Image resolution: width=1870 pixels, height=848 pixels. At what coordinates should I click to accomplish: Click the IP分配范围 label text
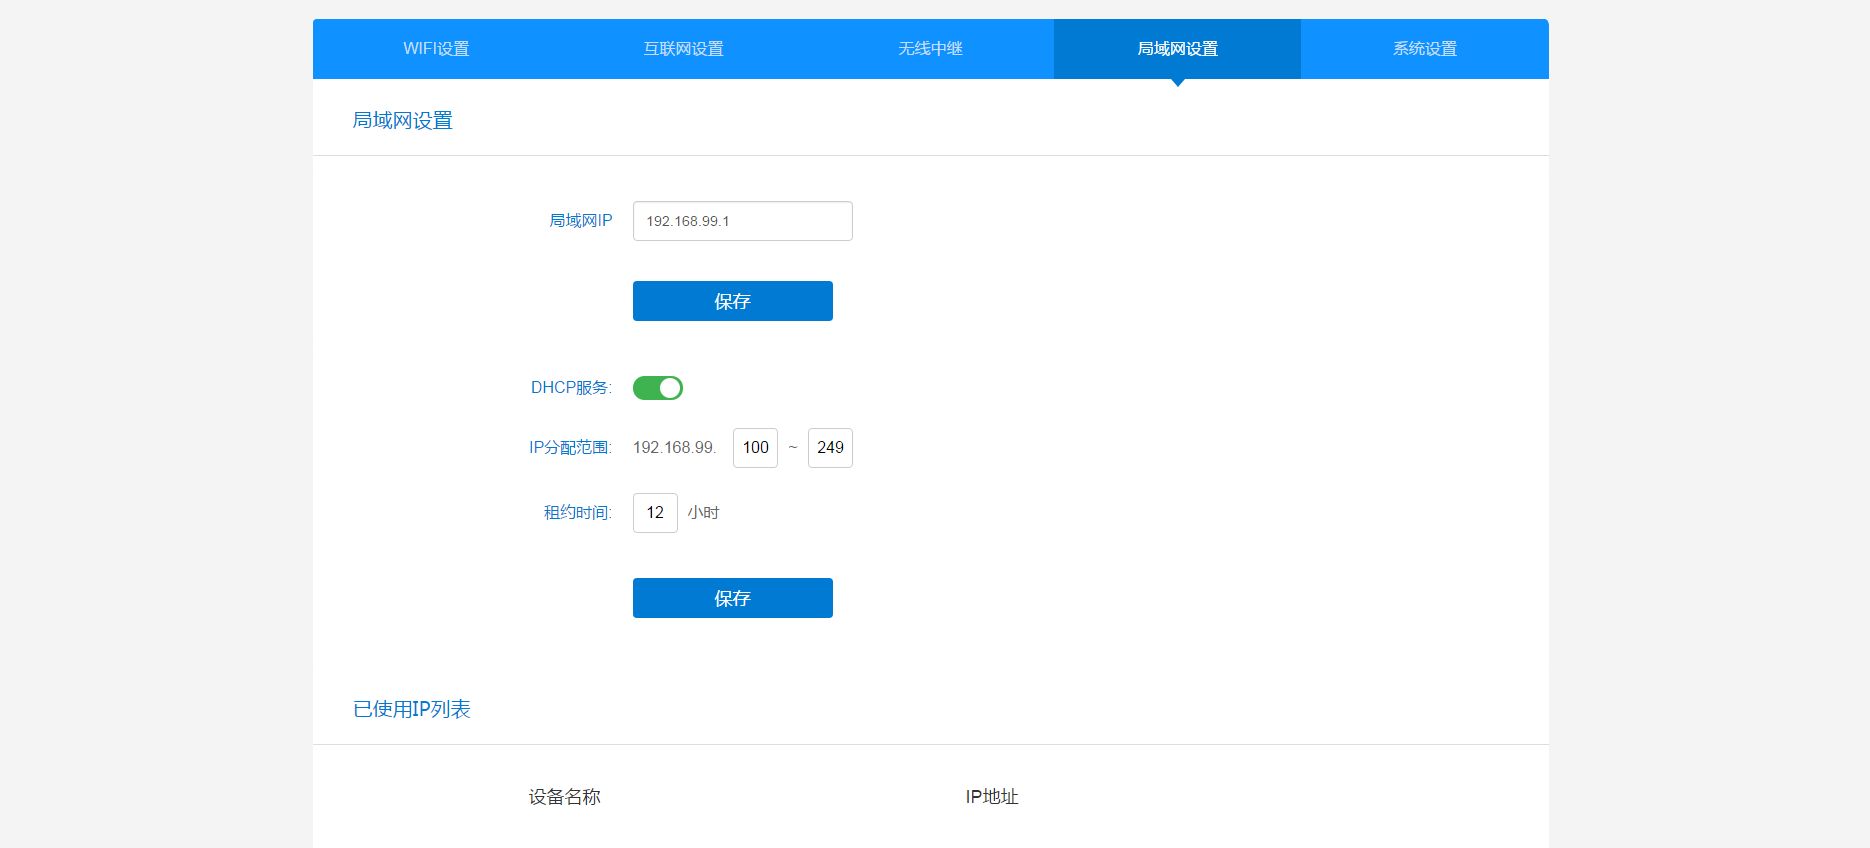(x=569, y=448)
